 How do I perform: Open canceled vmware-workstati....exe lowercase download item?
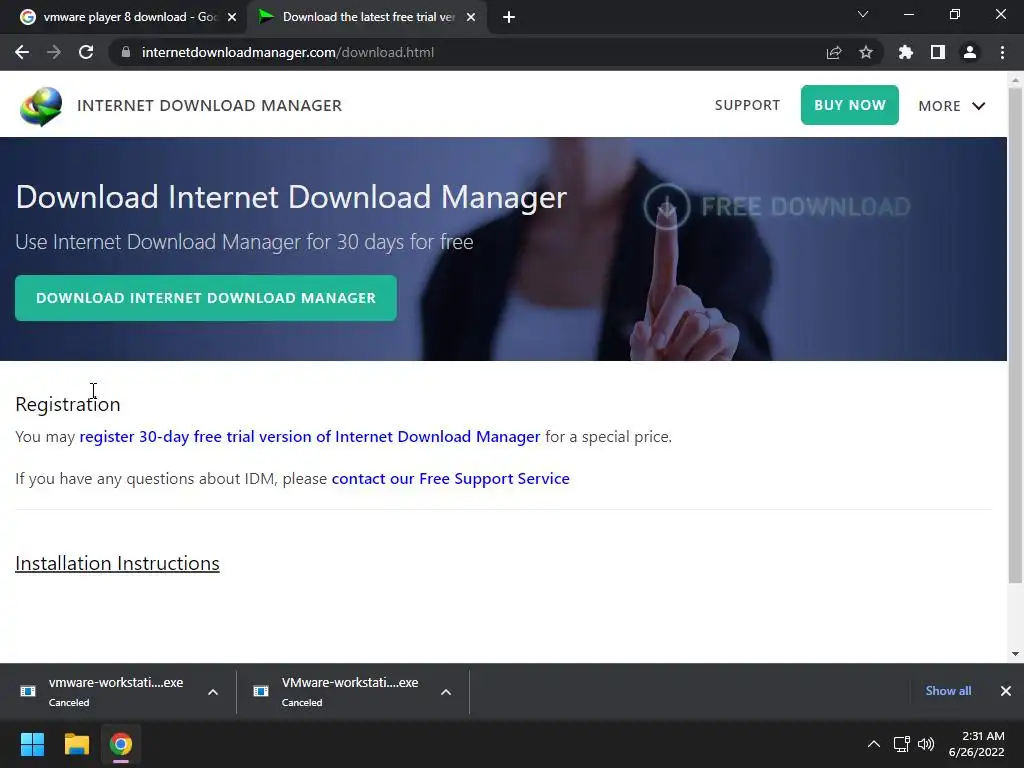[x=116, y=691]
